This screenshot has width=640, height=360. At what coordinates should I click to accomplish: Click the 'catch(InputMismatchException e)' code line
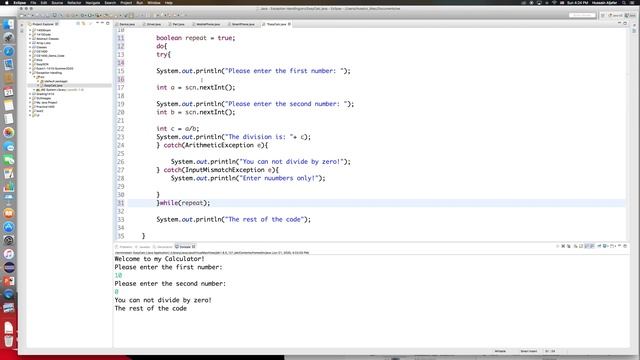(x=218, y=170)
